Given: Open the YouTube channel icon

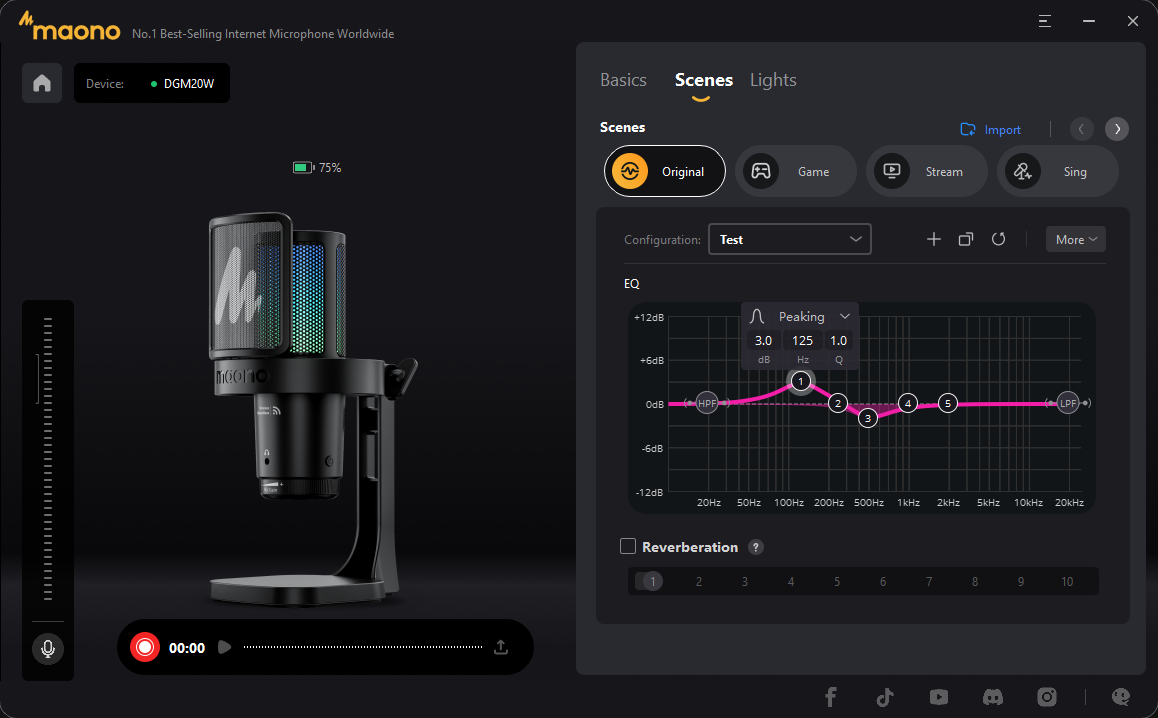Looking at the screenshot, I should pyautogui.click(x=939, y=697).
